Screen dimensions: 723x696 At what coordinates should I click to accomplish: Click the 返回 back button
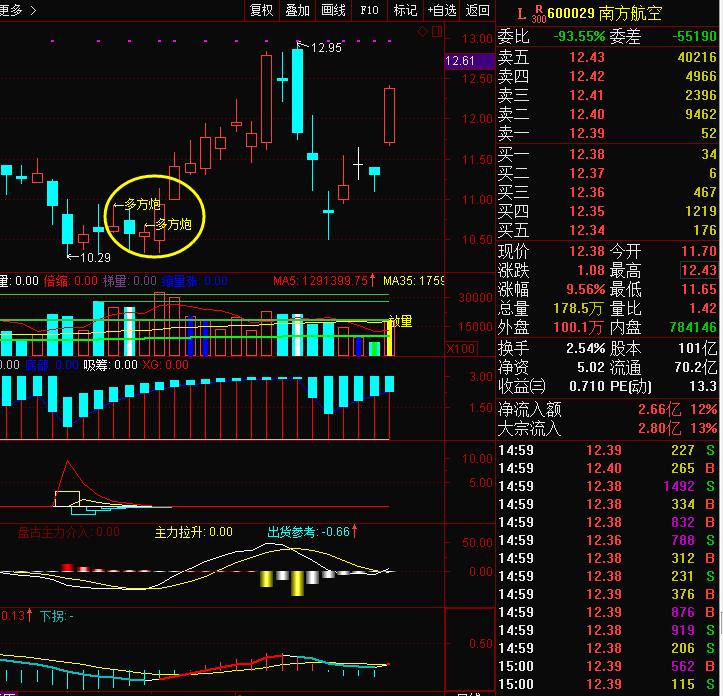477,10
